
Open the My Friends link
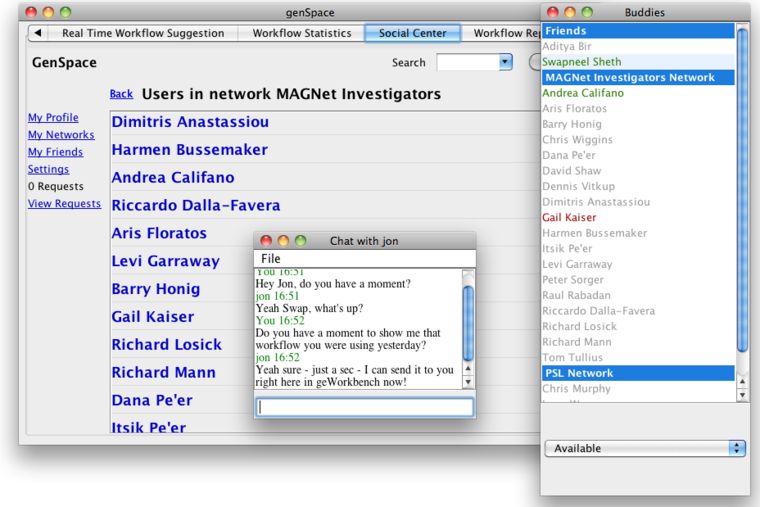pyautogui.click(x=55, y=152)
